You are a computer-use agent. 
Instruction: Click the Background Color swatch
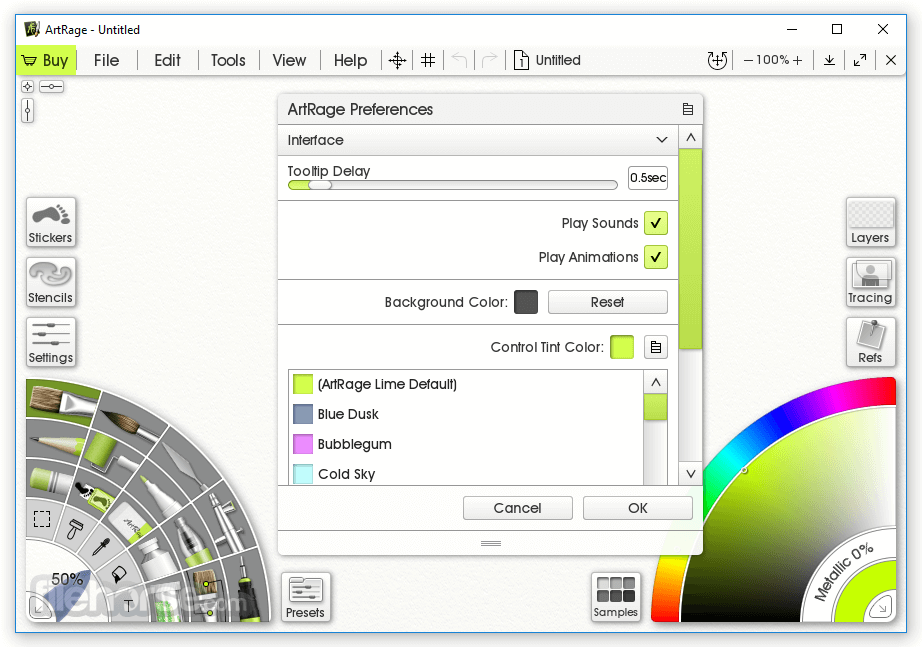coord(526,302)
